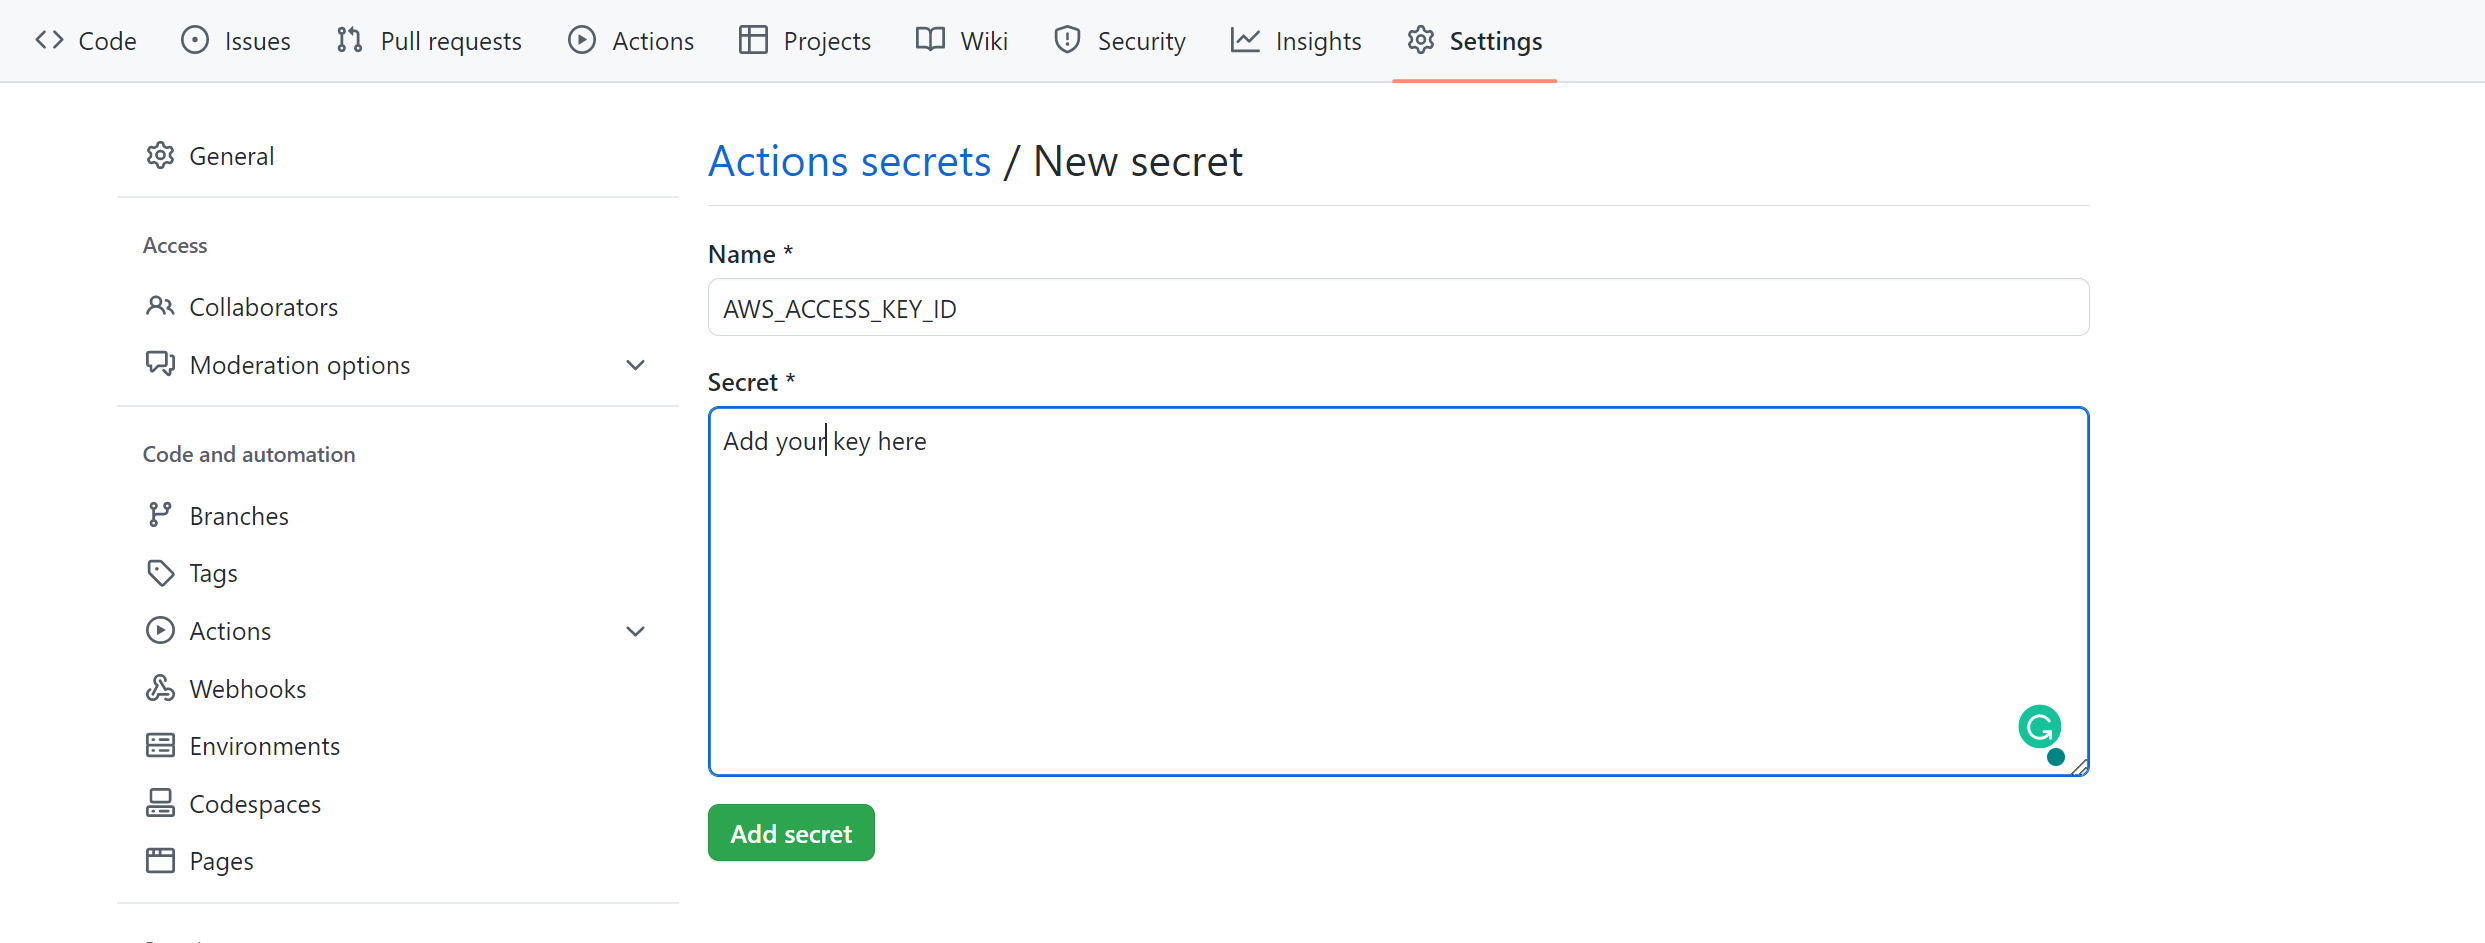The height and width of the screenshot is (943, 2485).
Task: Click the Pages browser icon
Action: point(160,861)
